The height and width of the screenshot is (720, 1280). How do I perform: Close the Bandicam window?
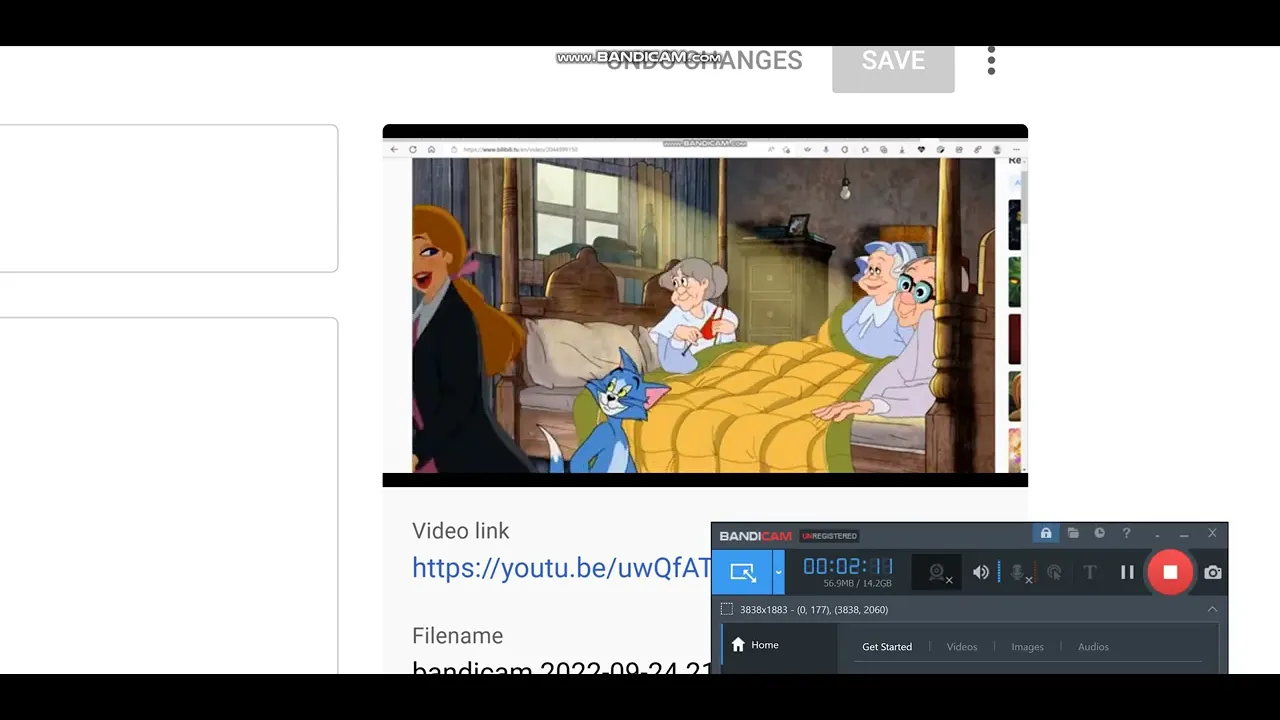click(x=1212, y=534)
